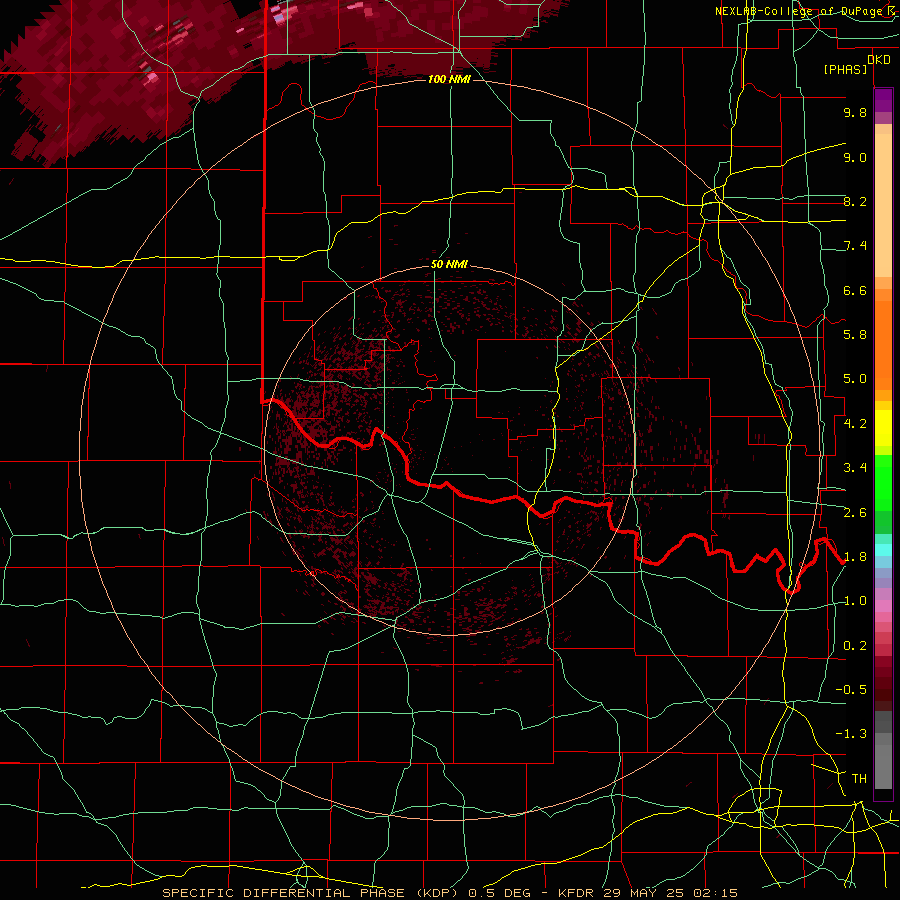Click the 1.8 scale value
This screenshot has width=900, height=900.
855,557
